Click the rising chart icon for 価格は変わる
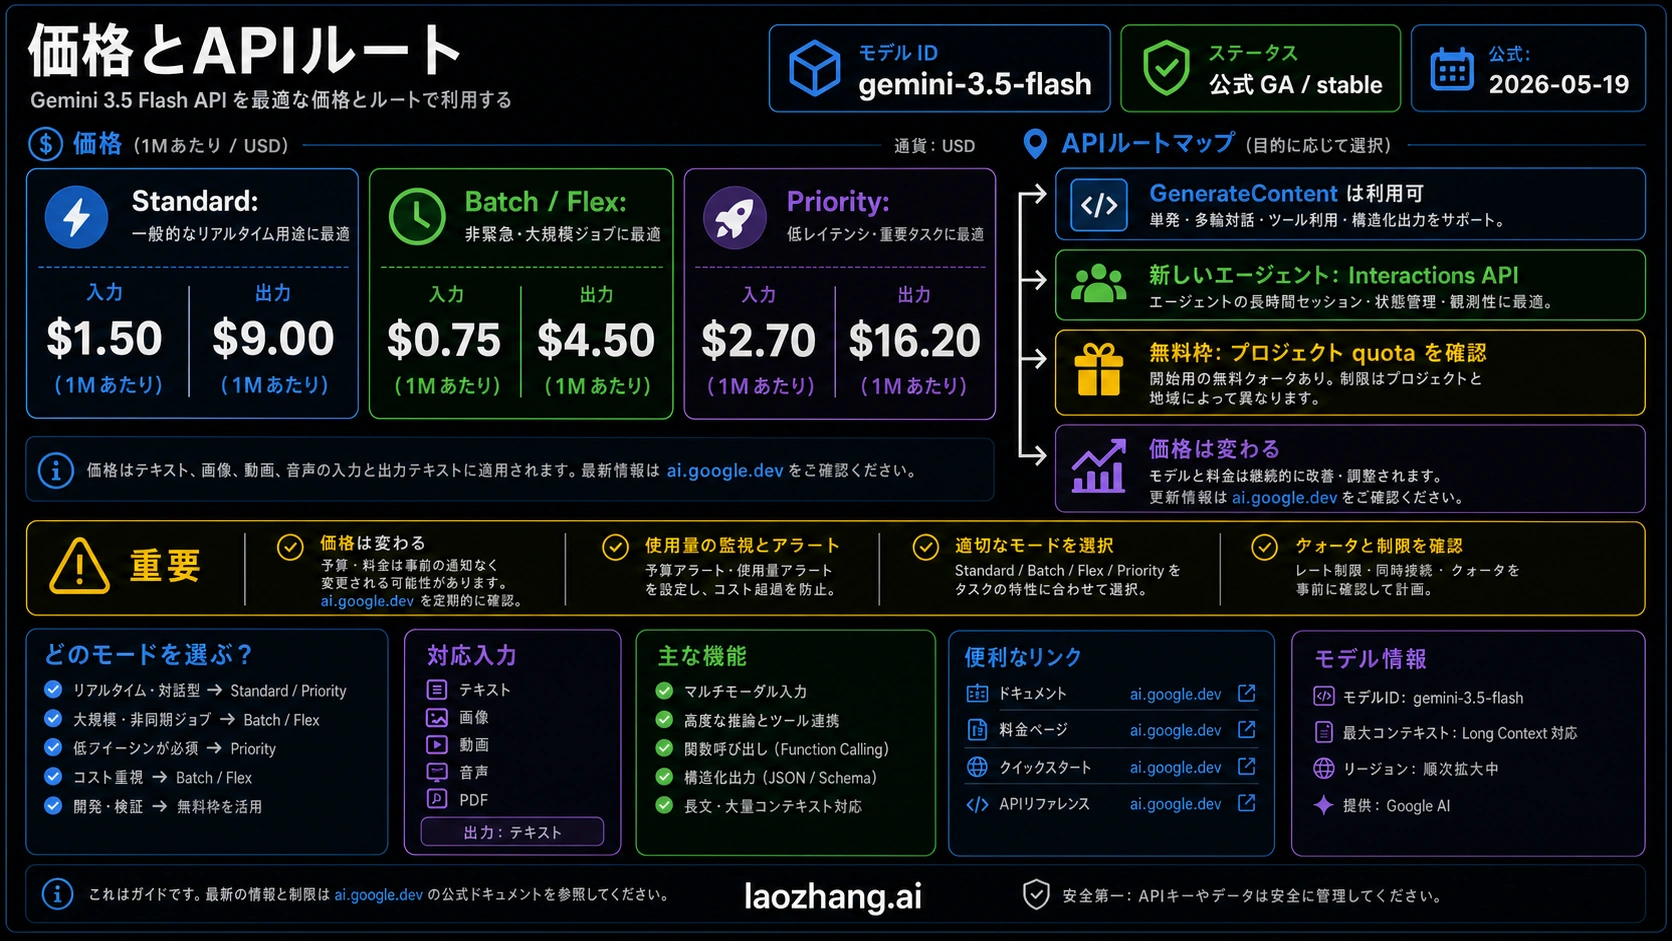 (x=1098, y=468)
